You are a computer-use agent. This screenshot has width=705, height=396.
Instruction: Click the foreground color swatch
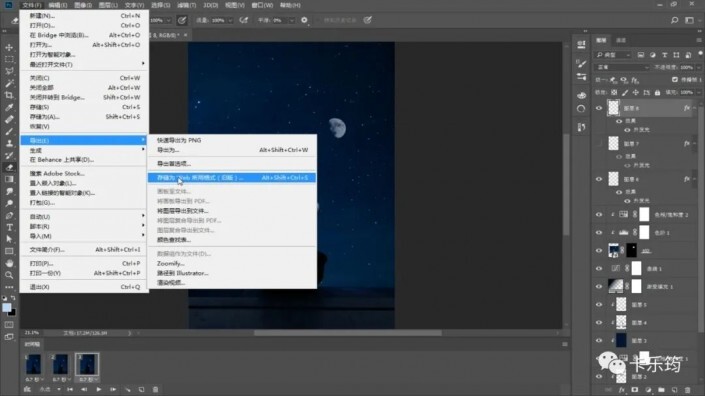click(6, 307)
